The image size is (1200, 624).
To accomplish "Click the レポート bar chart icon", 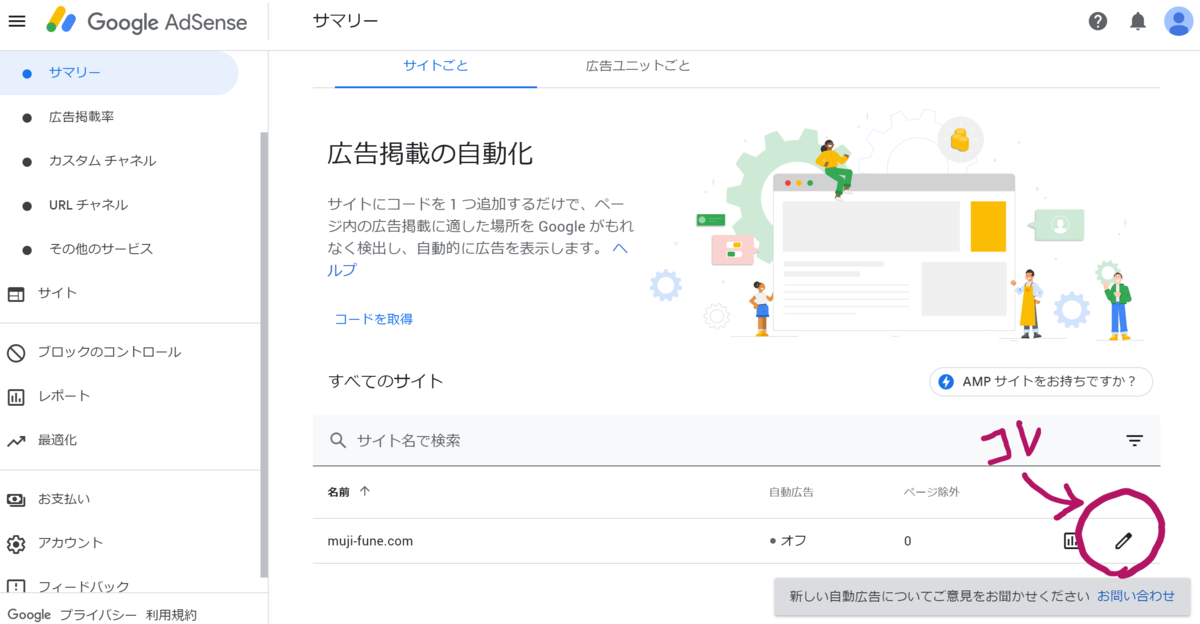I will click(x=16, y=396).
